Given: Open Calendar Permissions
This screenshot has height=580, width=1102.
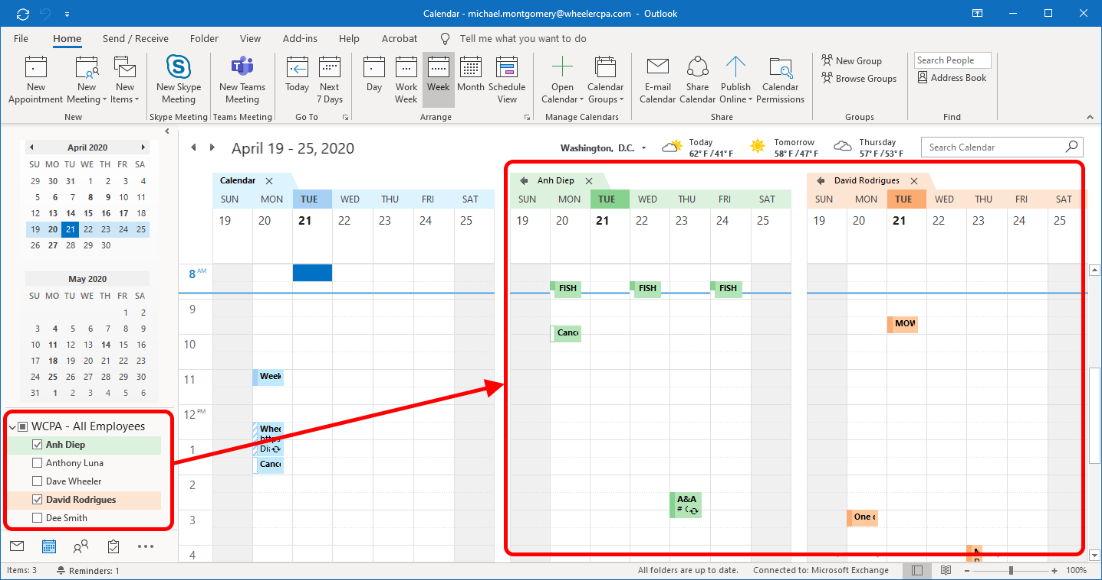Looking at the screenshot, I should 780,80.
